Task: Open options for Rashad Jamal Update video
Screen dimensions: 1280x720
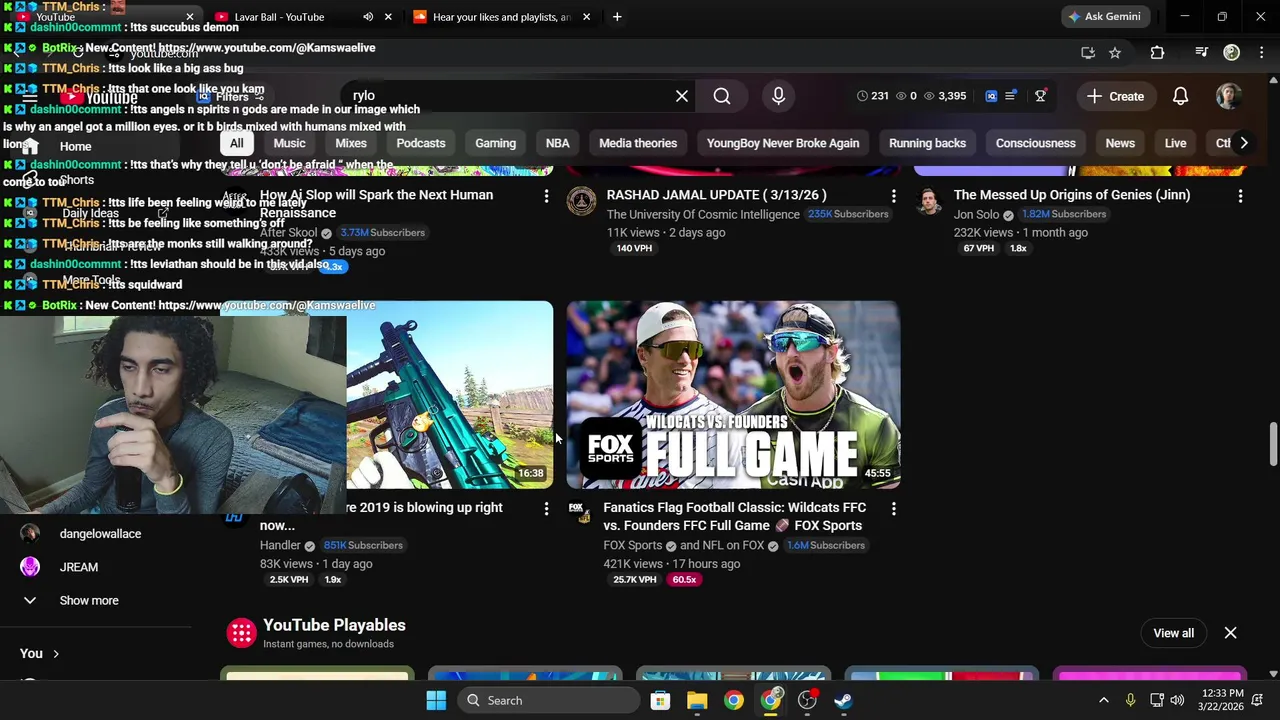Action: (893, 196)
